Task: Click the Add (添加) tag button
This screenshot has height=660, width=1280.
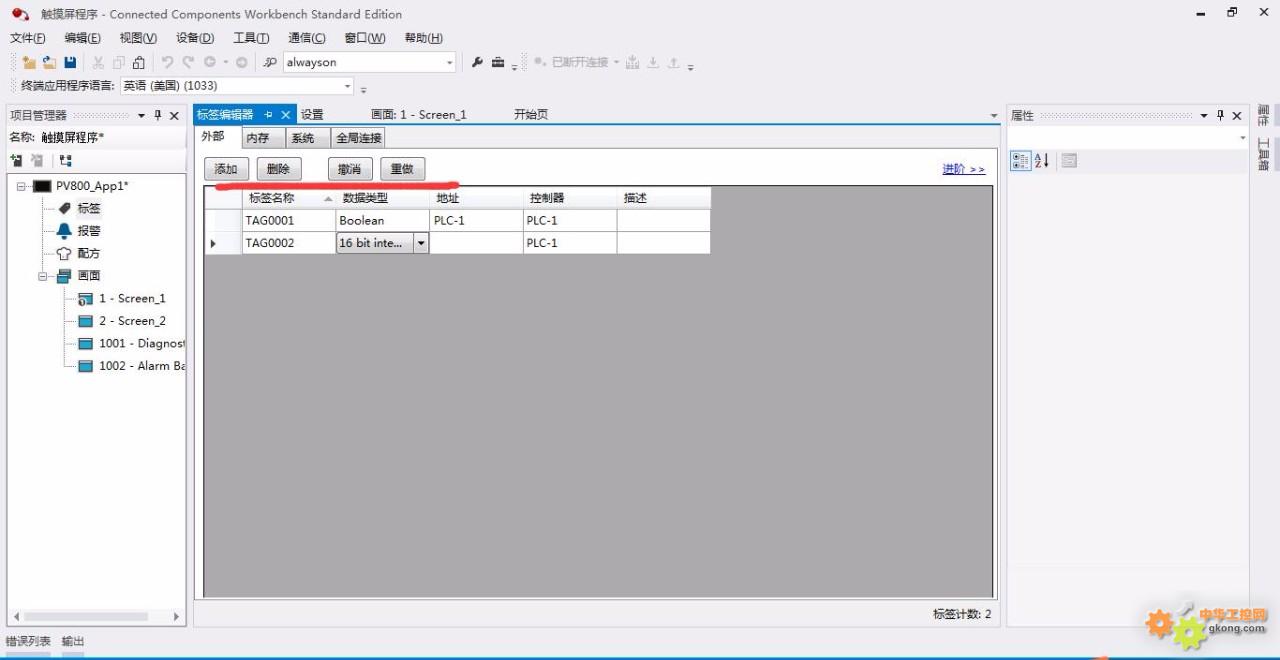Action: (227, 169)
